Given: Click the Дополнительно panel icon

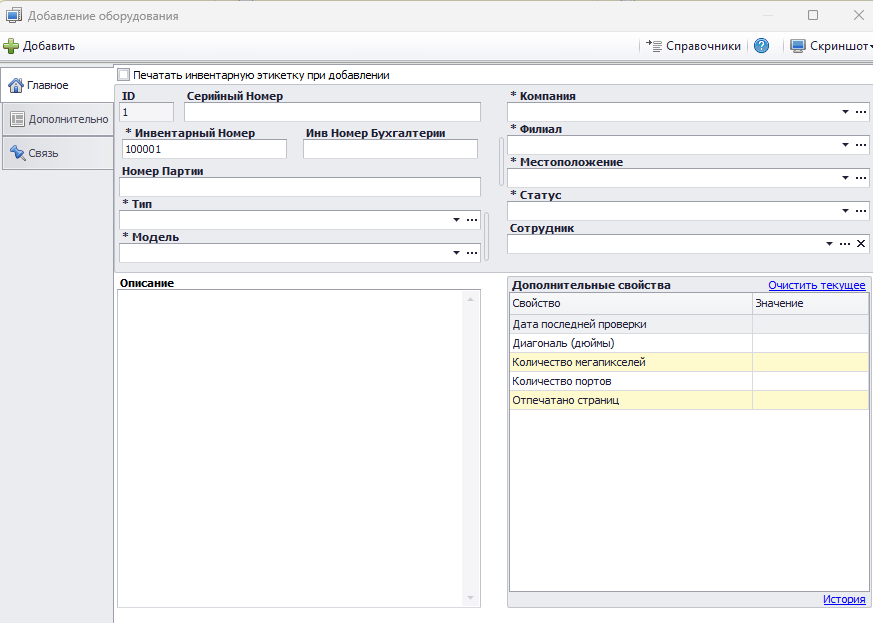Looking at the screenshot, I should pos(18,119).
